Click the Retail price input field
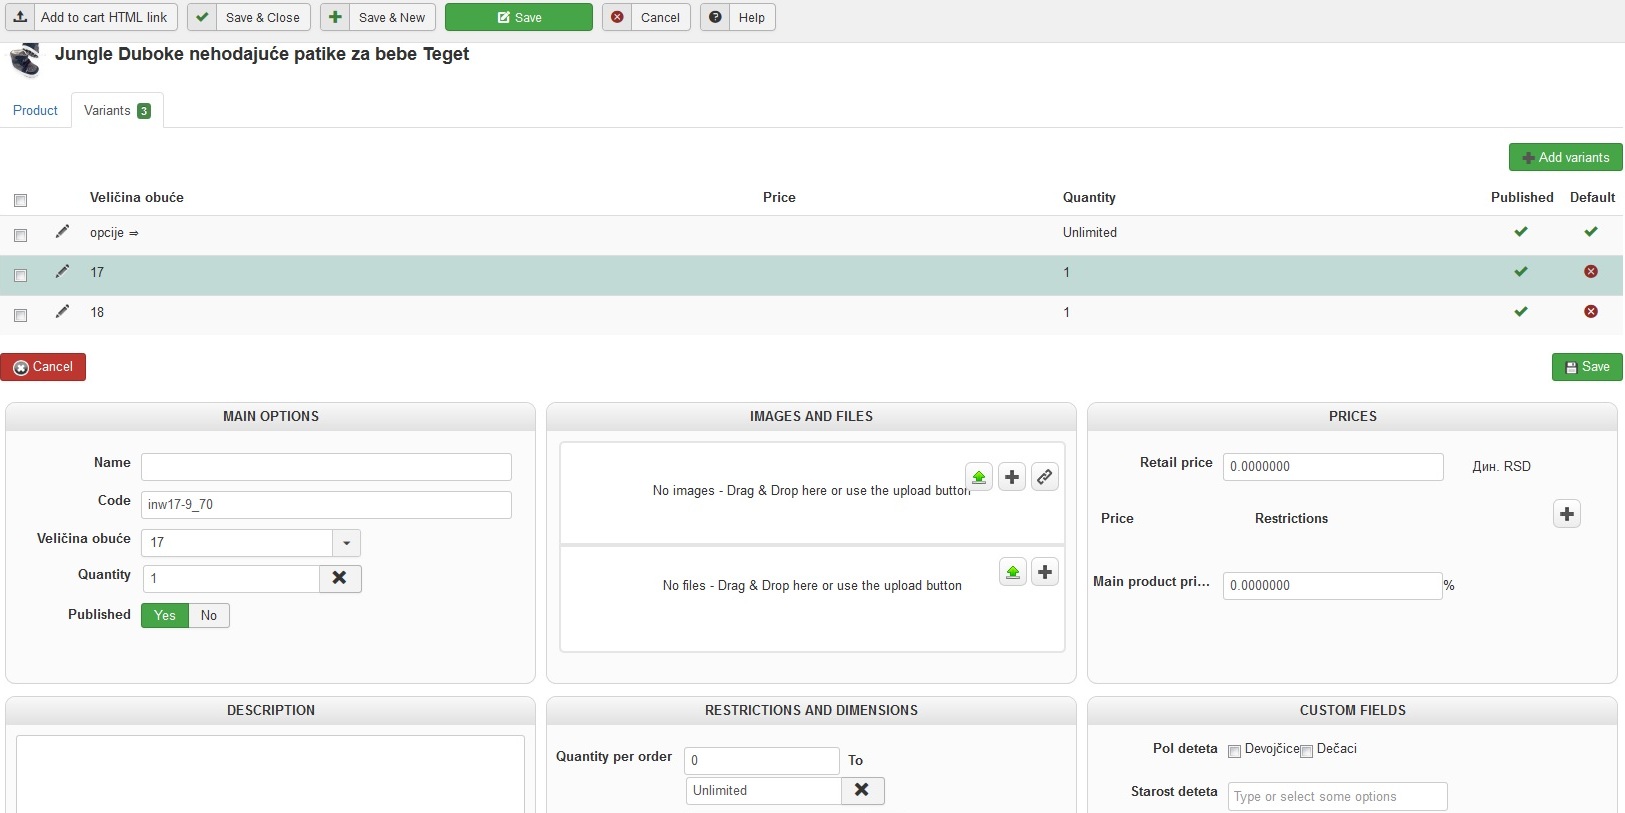 coord(1333,467)
